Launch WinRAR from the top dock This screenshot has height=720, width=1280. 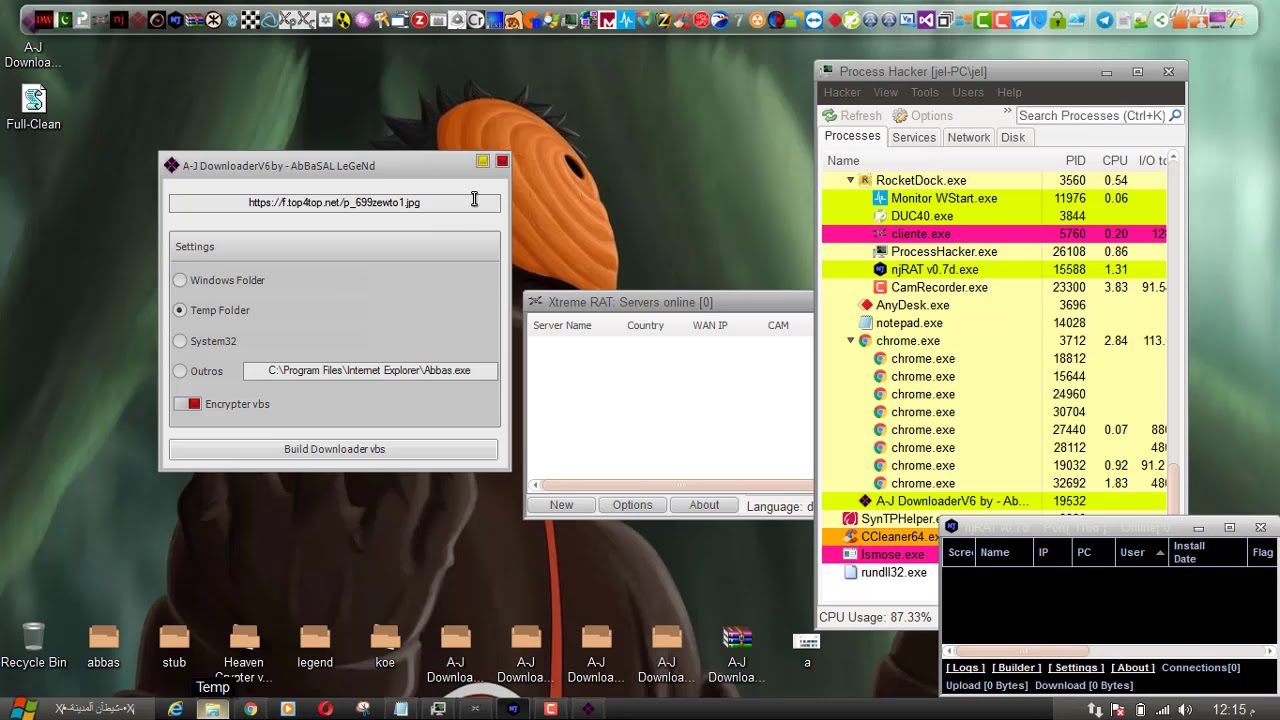click(x=193, y=20)
